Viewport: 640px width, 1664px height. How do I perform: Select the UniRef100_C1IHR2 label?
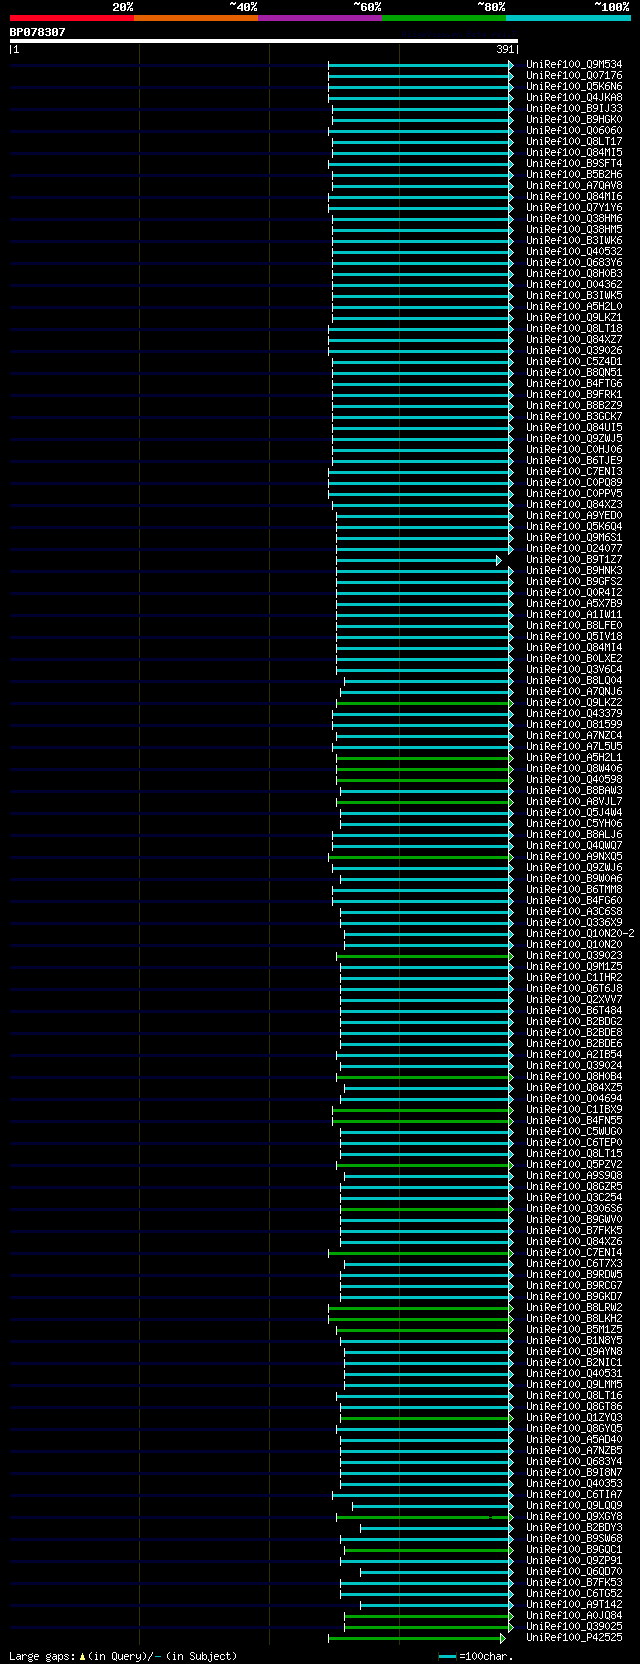574,978
